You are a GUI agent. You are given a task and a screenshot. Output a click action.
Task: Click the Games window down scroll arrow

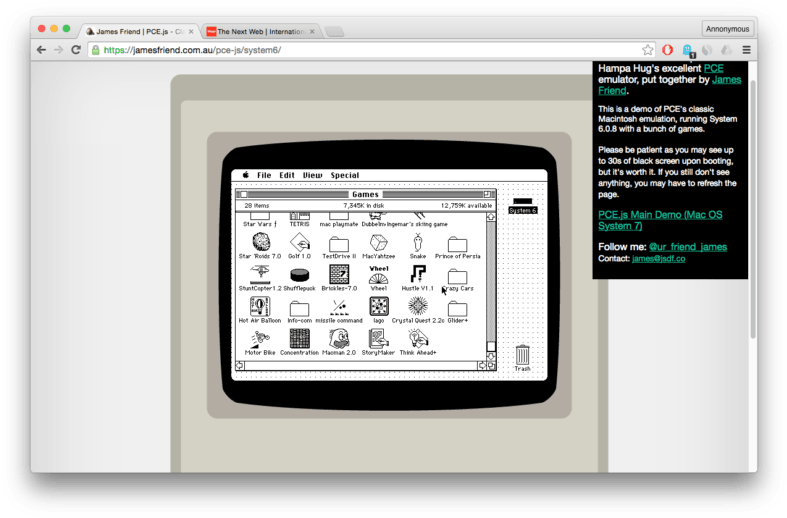(491, 357)
